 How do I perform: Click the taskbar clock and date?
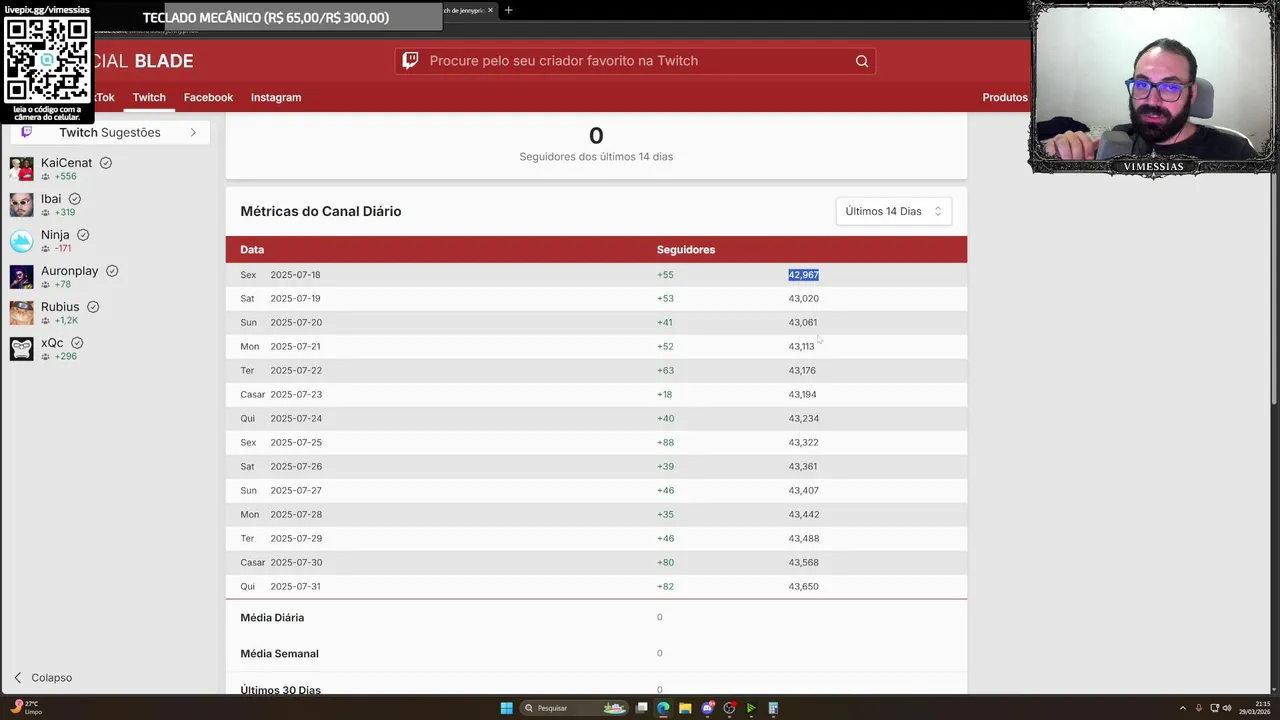coord(1254,708)
